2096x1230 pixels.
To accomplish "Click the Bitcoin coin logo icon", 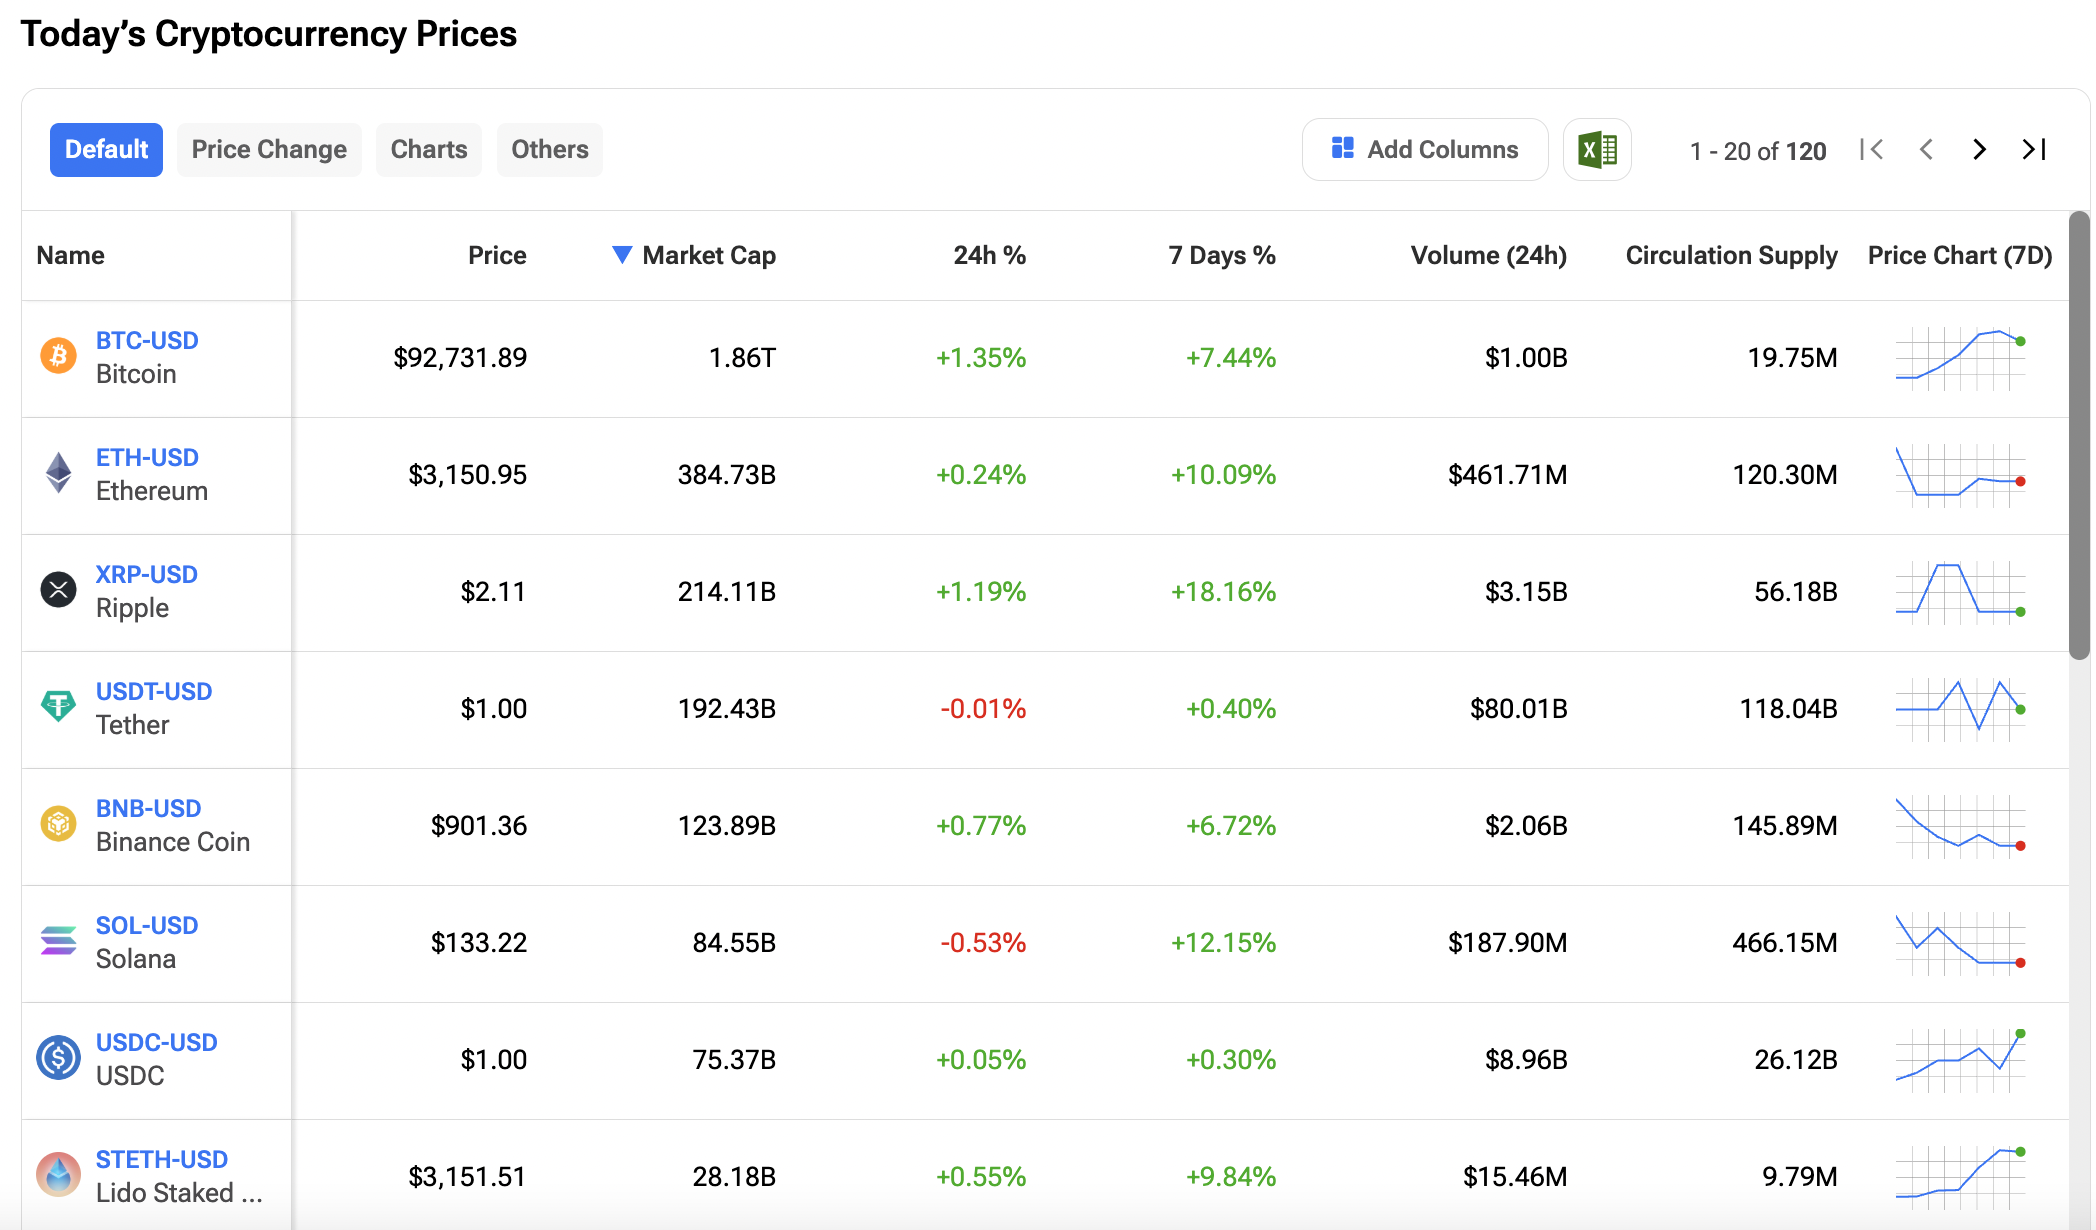I will (x=58, y=356).
